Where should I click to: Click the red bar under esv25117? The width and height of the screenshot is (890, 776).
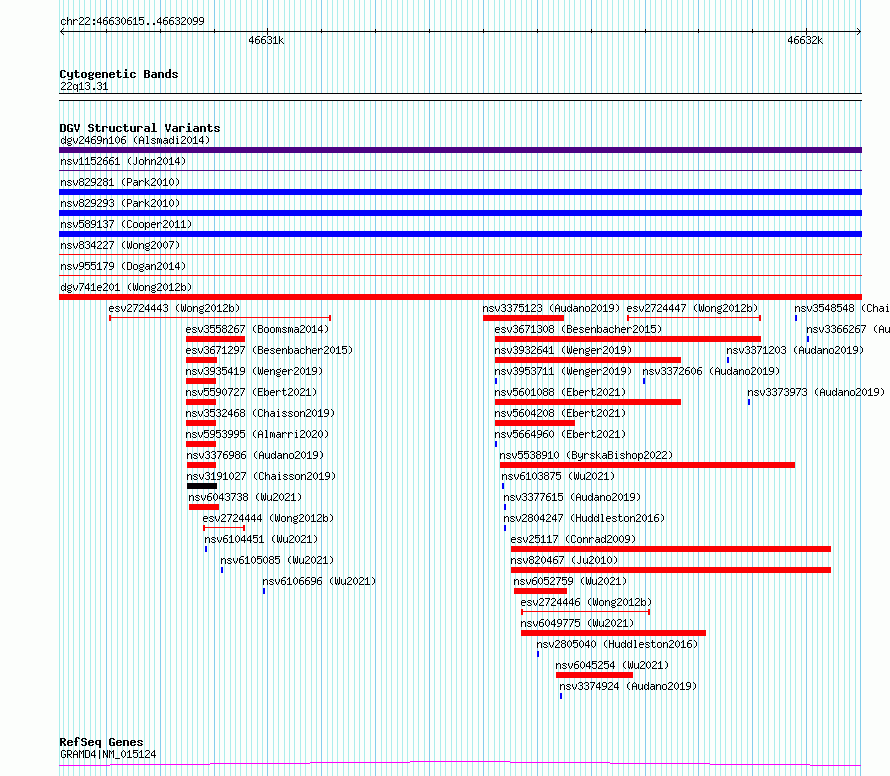tap(671, 549)
